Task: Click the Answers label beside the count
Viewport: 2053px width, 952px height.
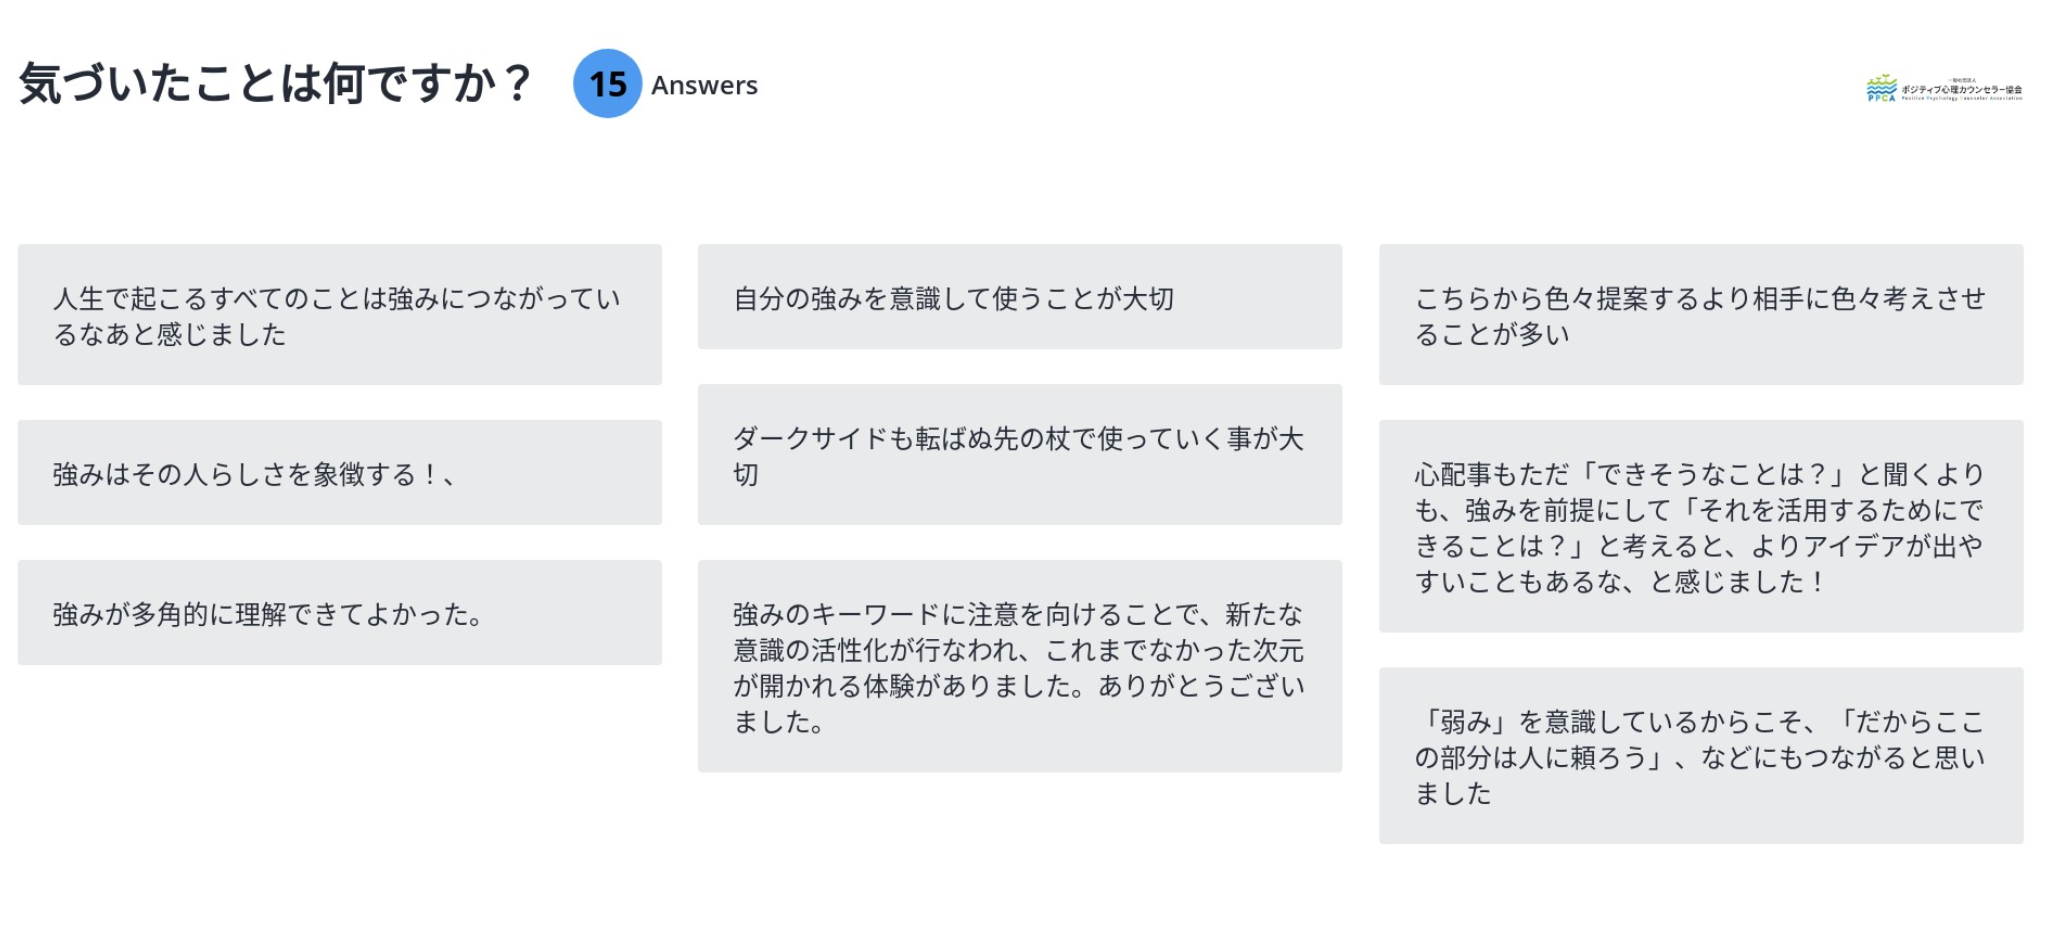Action: tap(704, 86)
